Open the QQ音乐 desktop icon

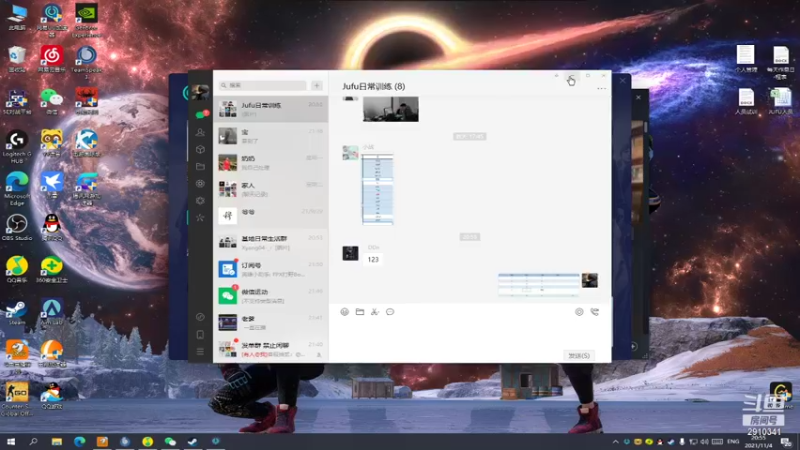coord(17,269)
